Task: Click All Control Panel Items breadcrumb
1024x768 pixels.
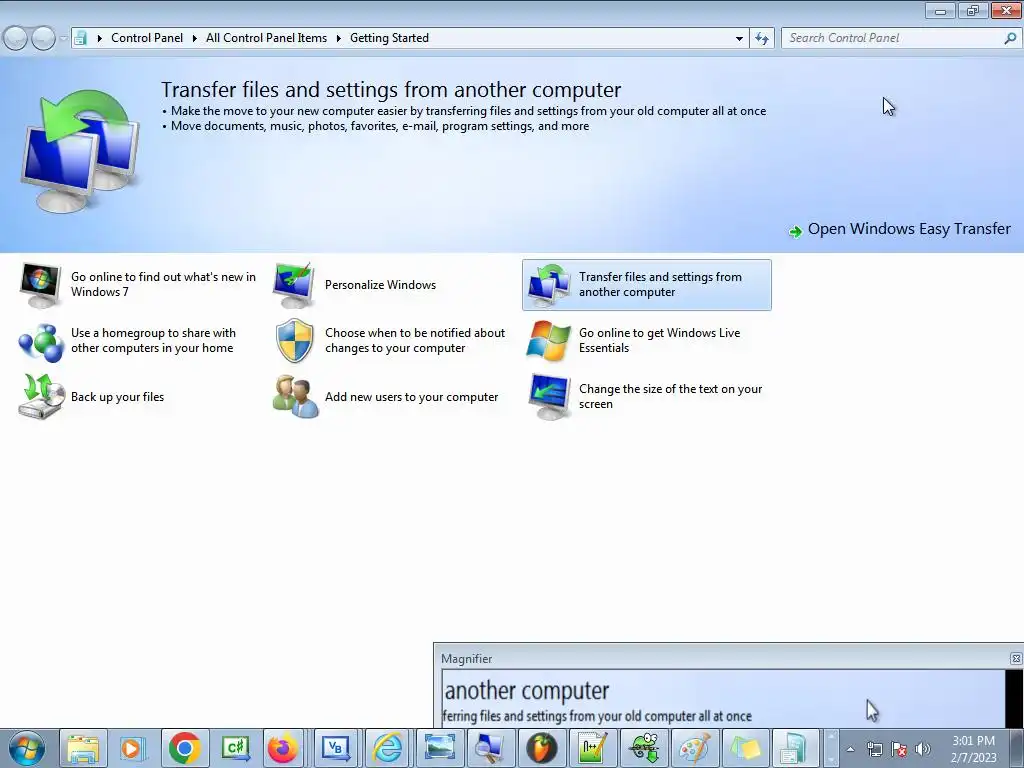Action: click(x=266, y=38)
